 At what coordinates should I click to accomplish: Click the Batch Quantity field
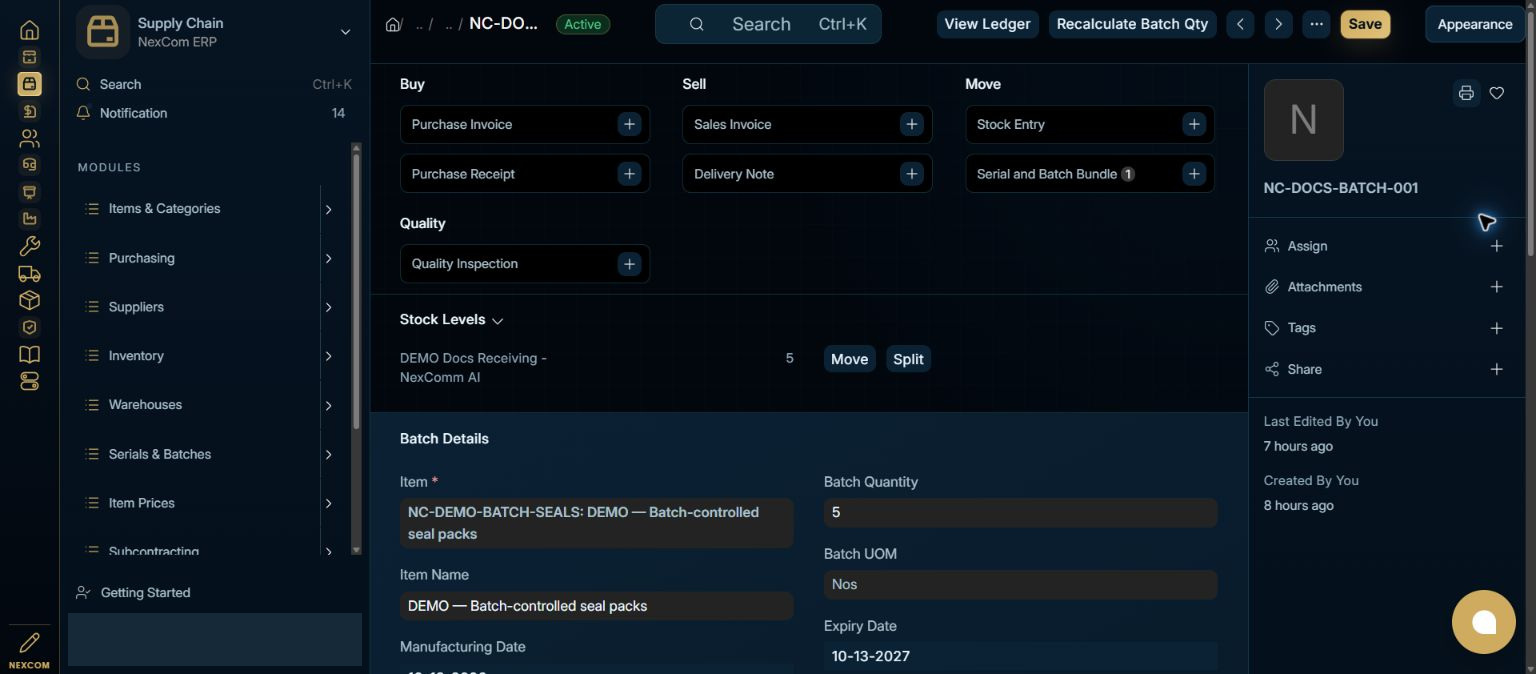(x=1020, y=512)
